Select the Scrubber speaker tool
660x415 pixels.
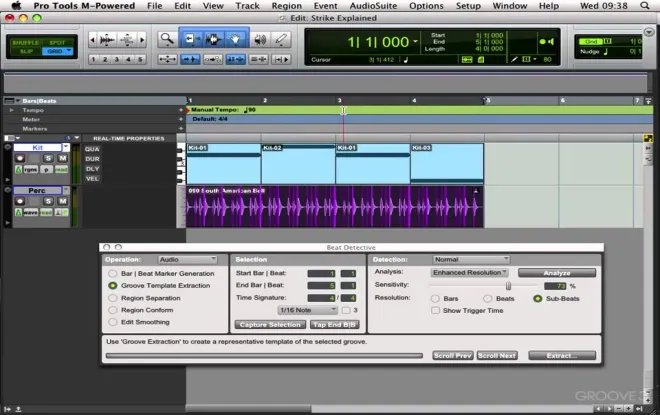tap(260, 40)
